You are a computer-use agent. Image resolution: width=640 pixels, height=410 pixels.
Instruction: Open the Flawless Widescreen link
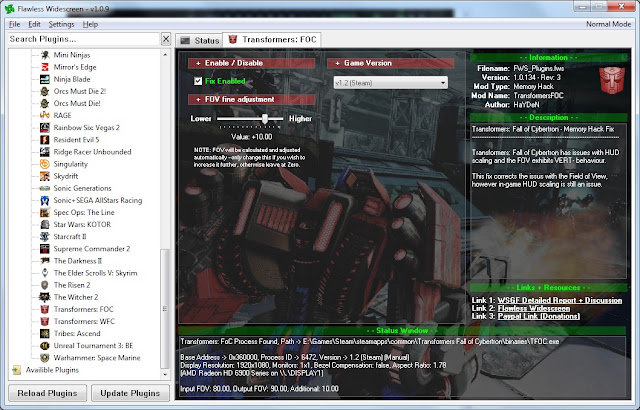coord(534,308)
